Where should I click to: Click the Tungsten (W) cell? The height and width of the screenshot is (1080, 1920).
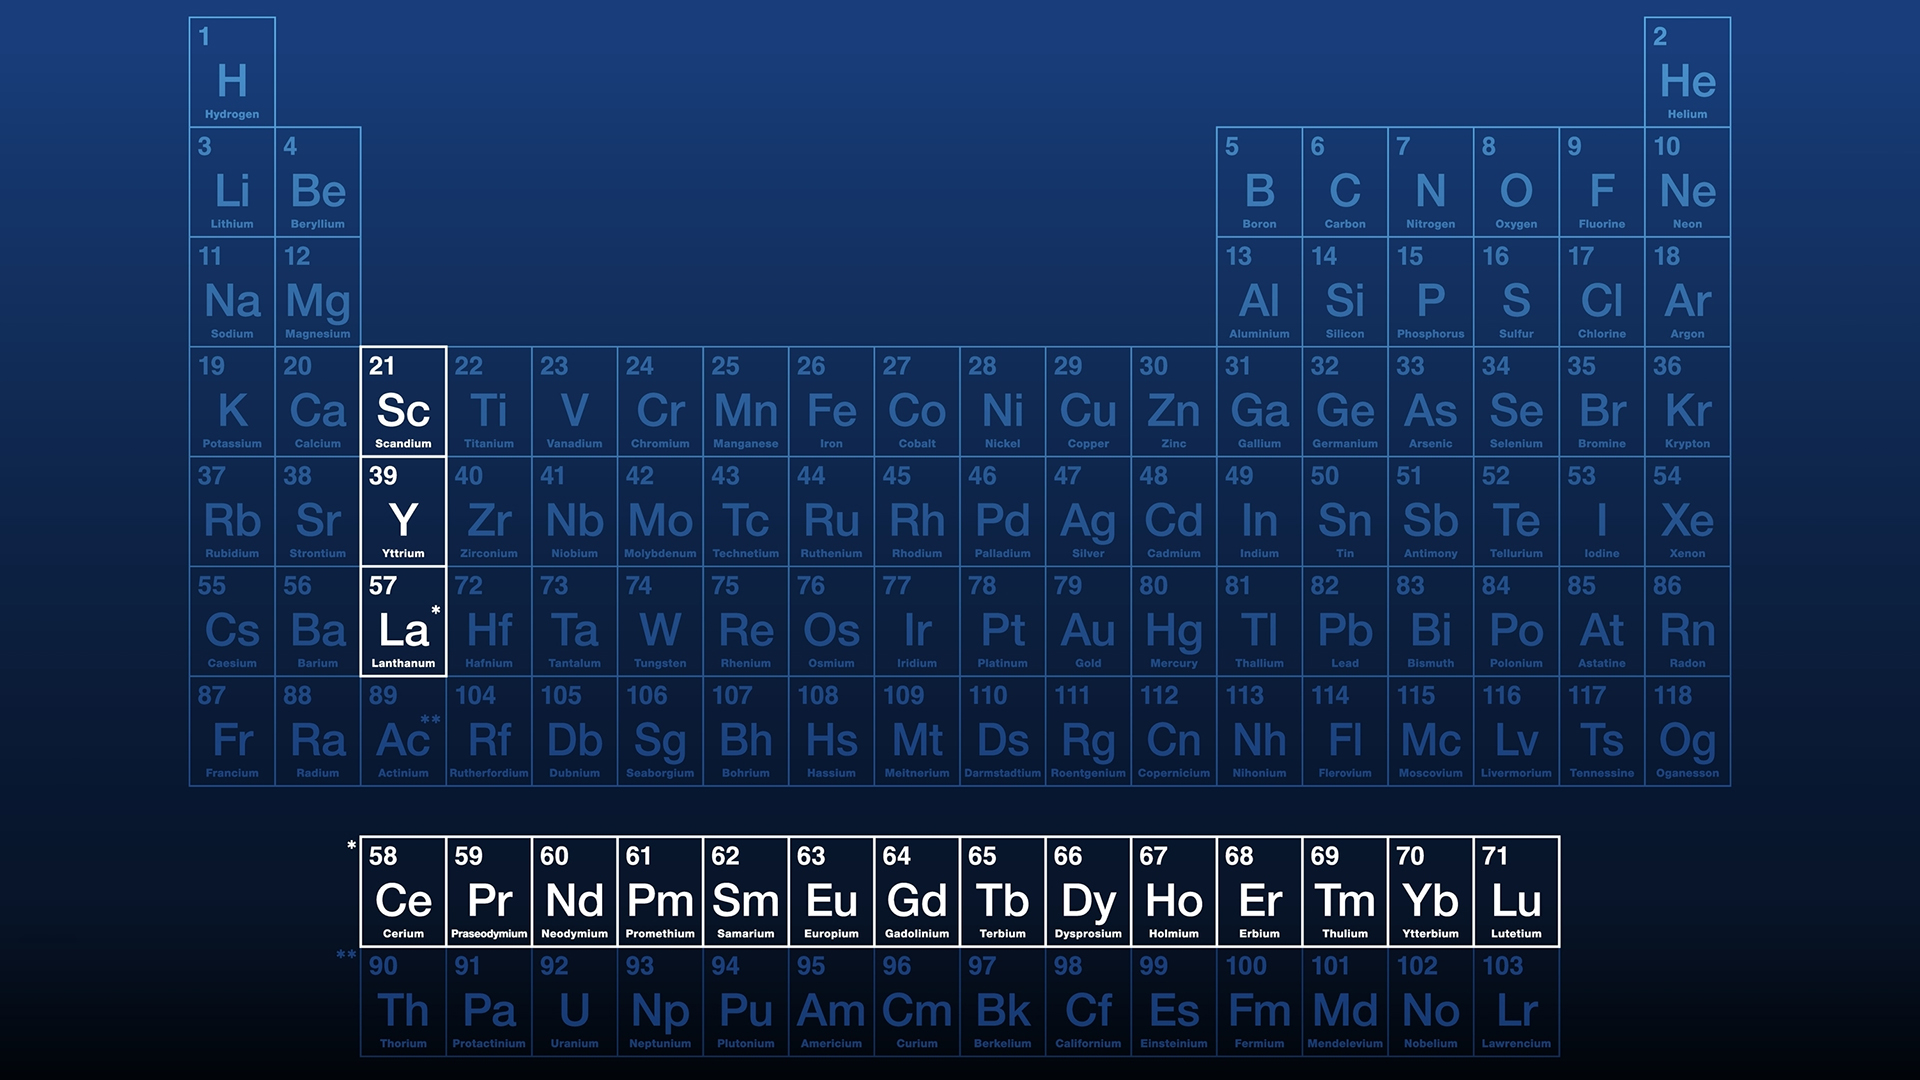(x=660, y=622)
